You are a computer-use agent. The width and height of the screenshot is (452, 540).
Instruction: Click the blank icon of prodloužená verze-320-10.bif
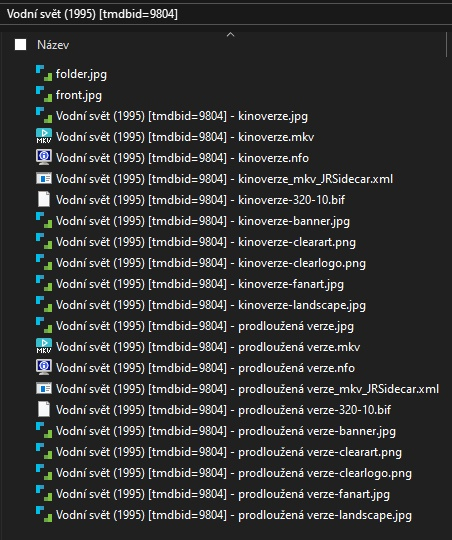(44, 409)
